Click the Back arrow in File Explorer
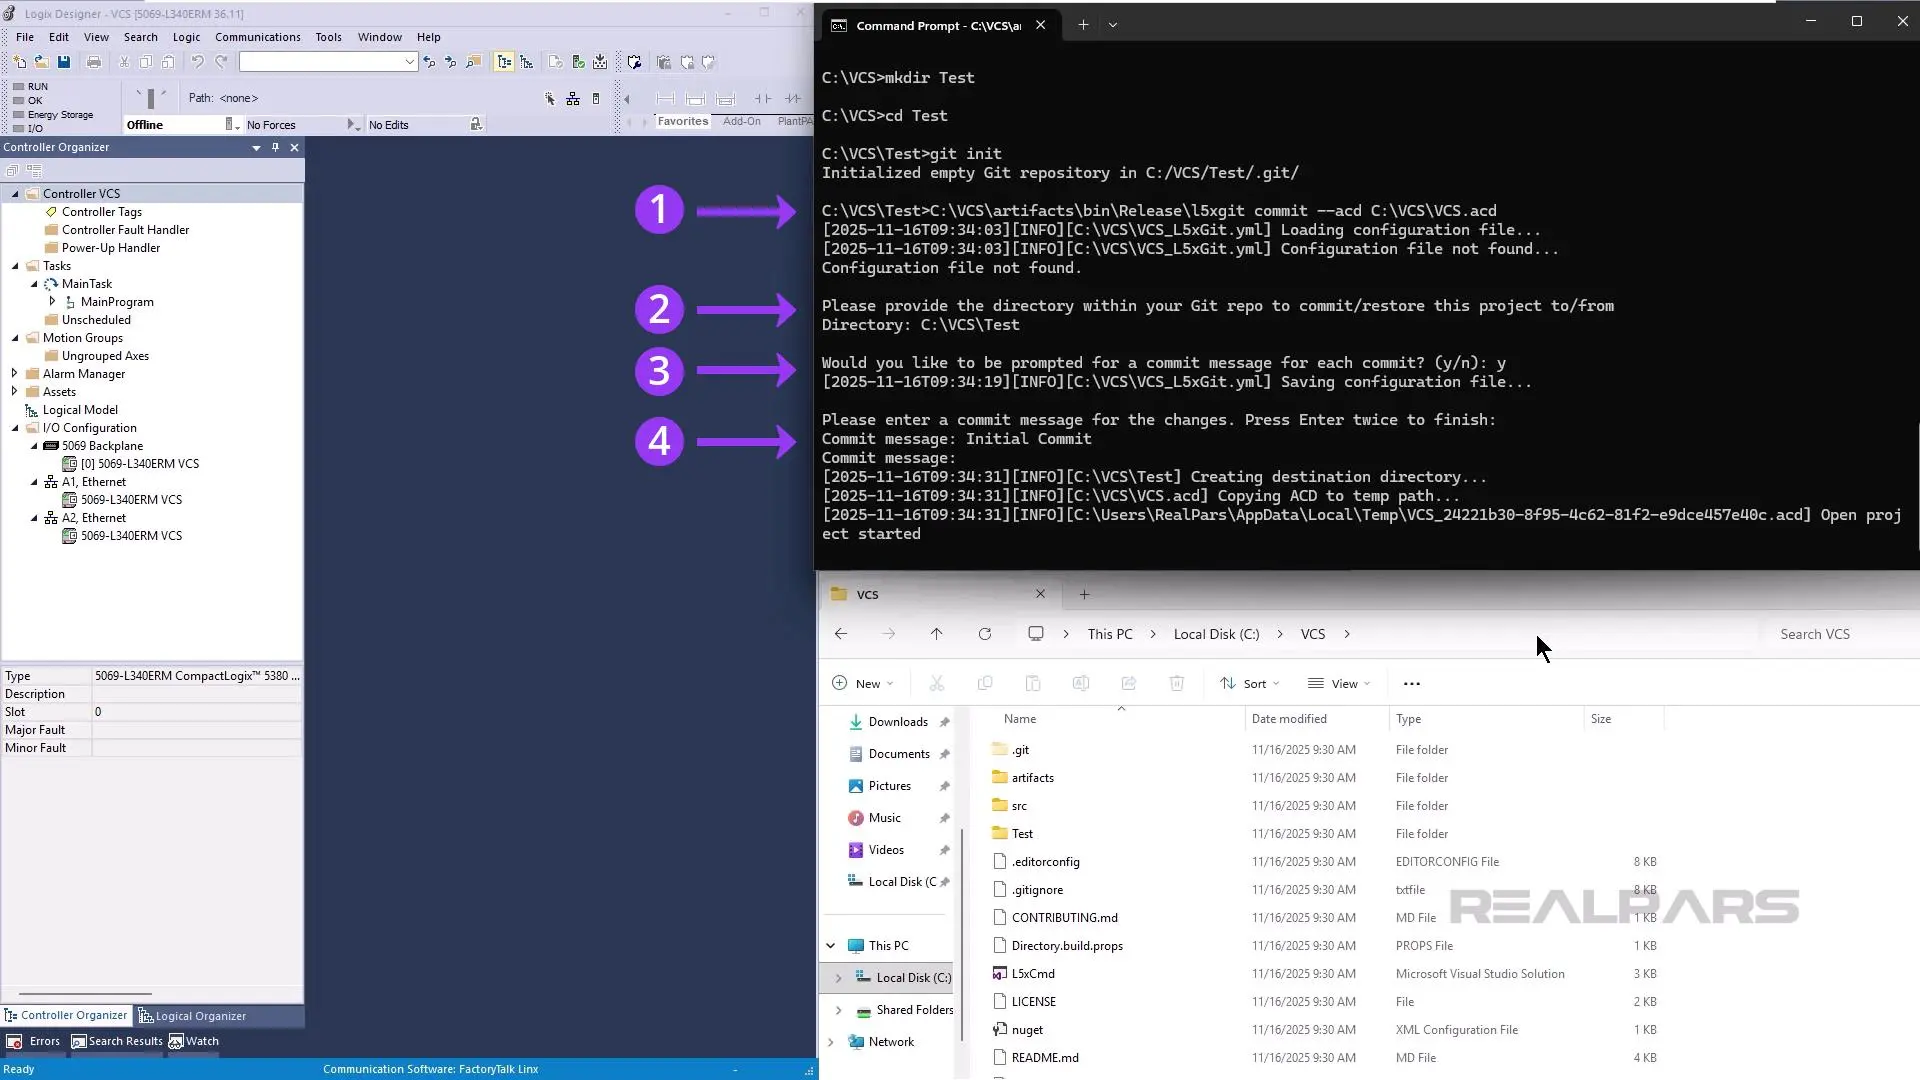The image size is (1920, 1080). [840, 633]
